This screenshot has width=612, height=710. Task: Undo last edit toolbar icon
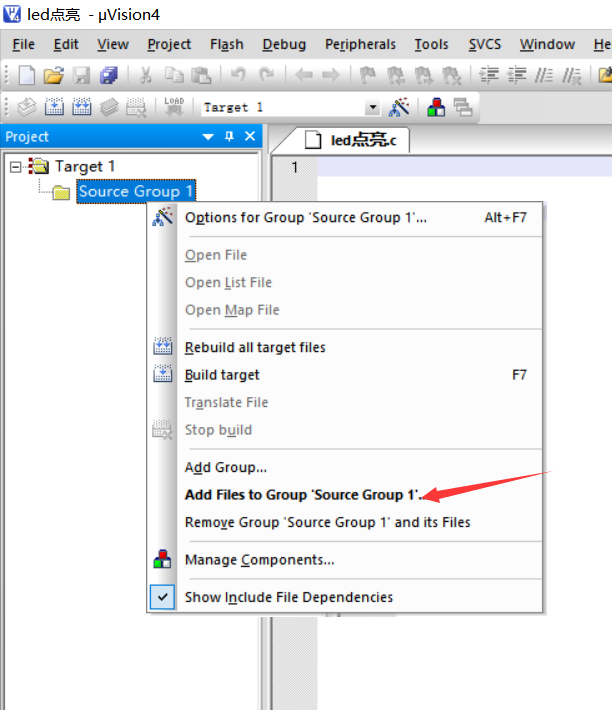(x=238, y=75)
